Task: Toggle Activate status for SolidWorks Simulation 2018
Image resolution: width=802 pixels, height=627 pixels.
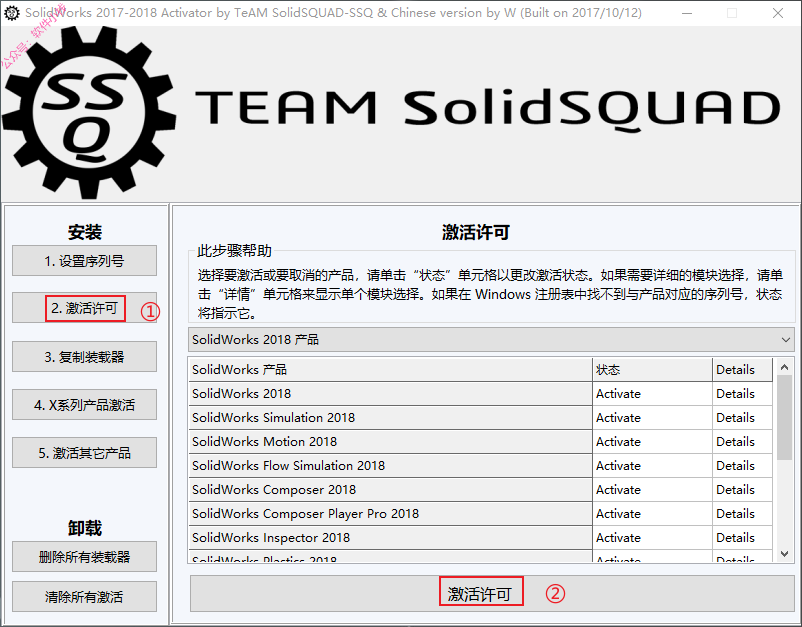Action: tap(652, 418)
